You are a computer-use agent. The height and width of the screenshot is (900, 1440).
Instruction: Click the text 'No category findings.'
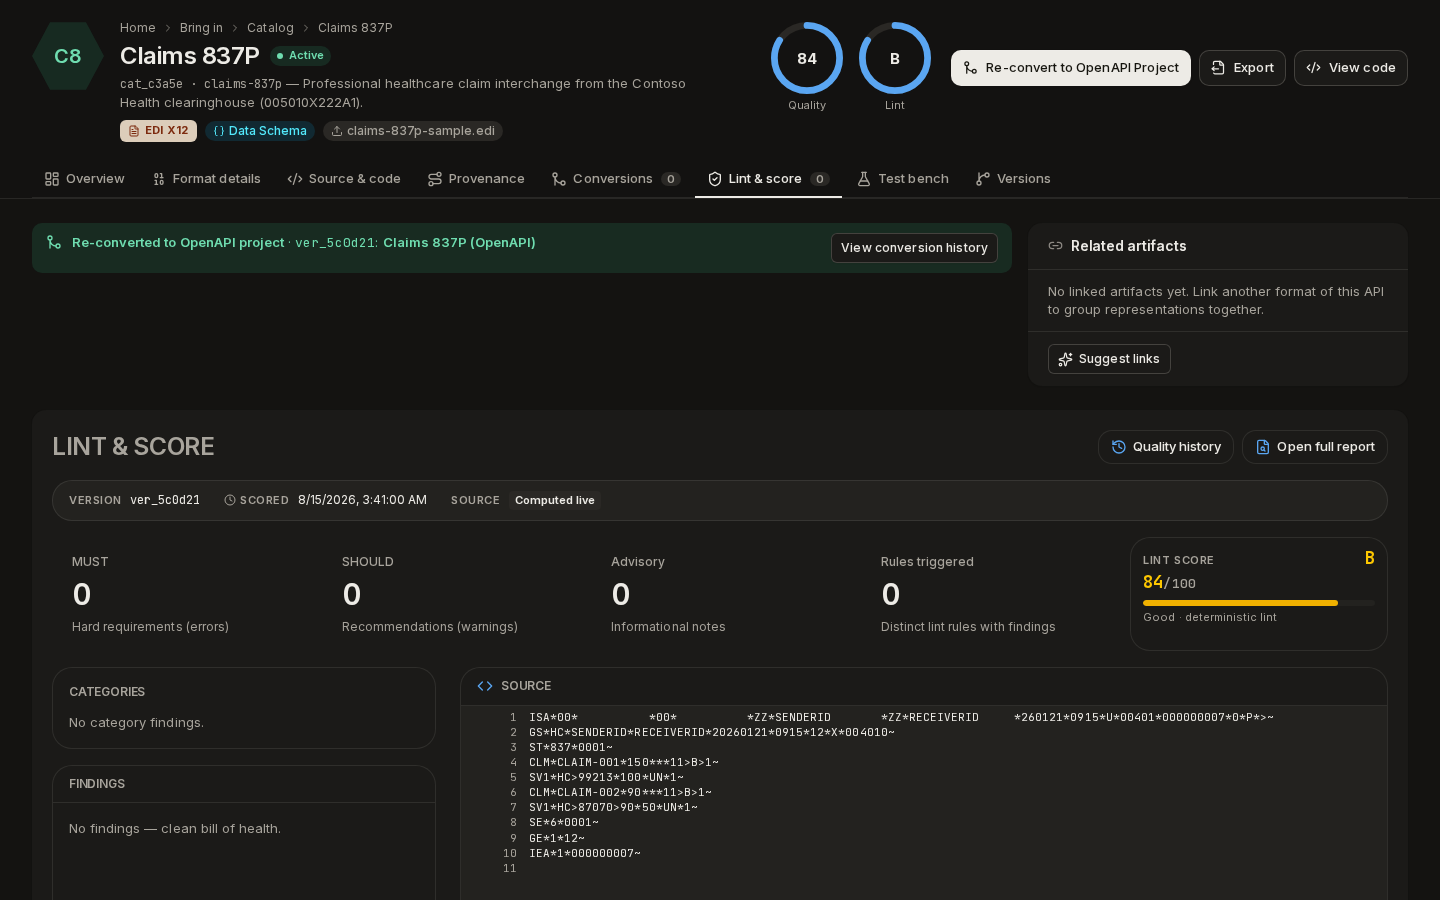[x=136, y=723]
